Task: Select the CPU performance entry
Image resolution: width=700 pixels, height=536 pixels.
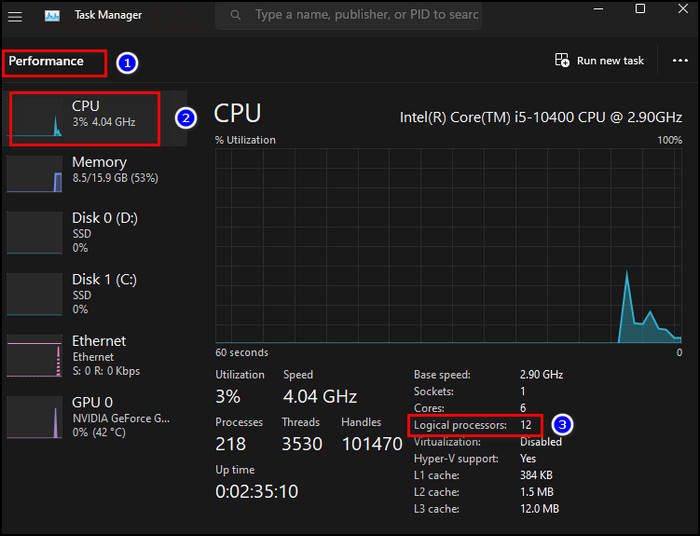Action: tap(96, 118)
